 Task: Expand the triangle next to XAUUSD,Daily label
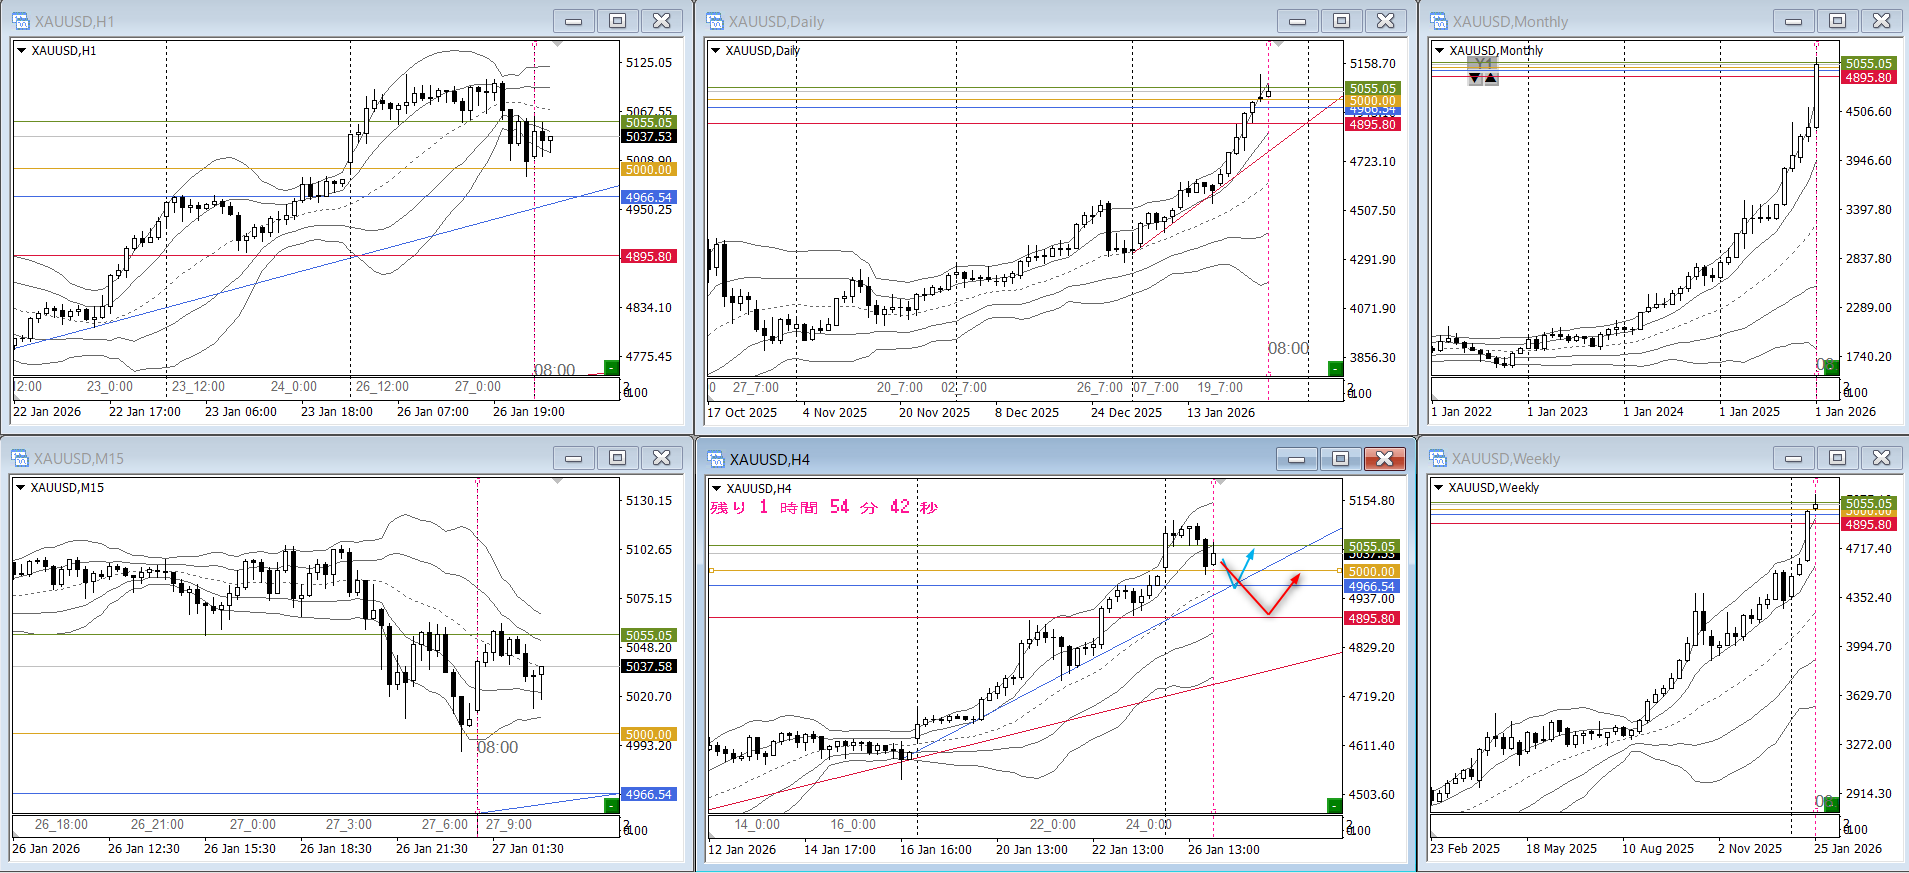(x=716, y=50)
